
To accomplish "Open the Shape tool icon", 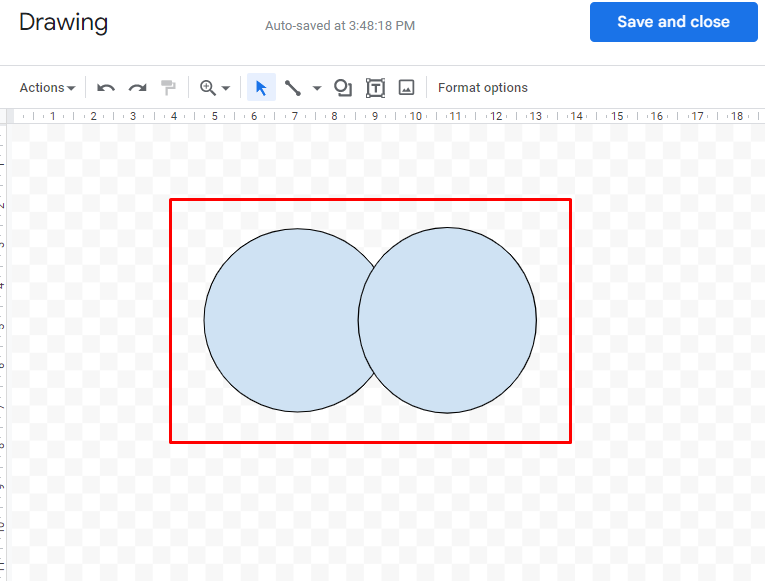I will [343, 88].
